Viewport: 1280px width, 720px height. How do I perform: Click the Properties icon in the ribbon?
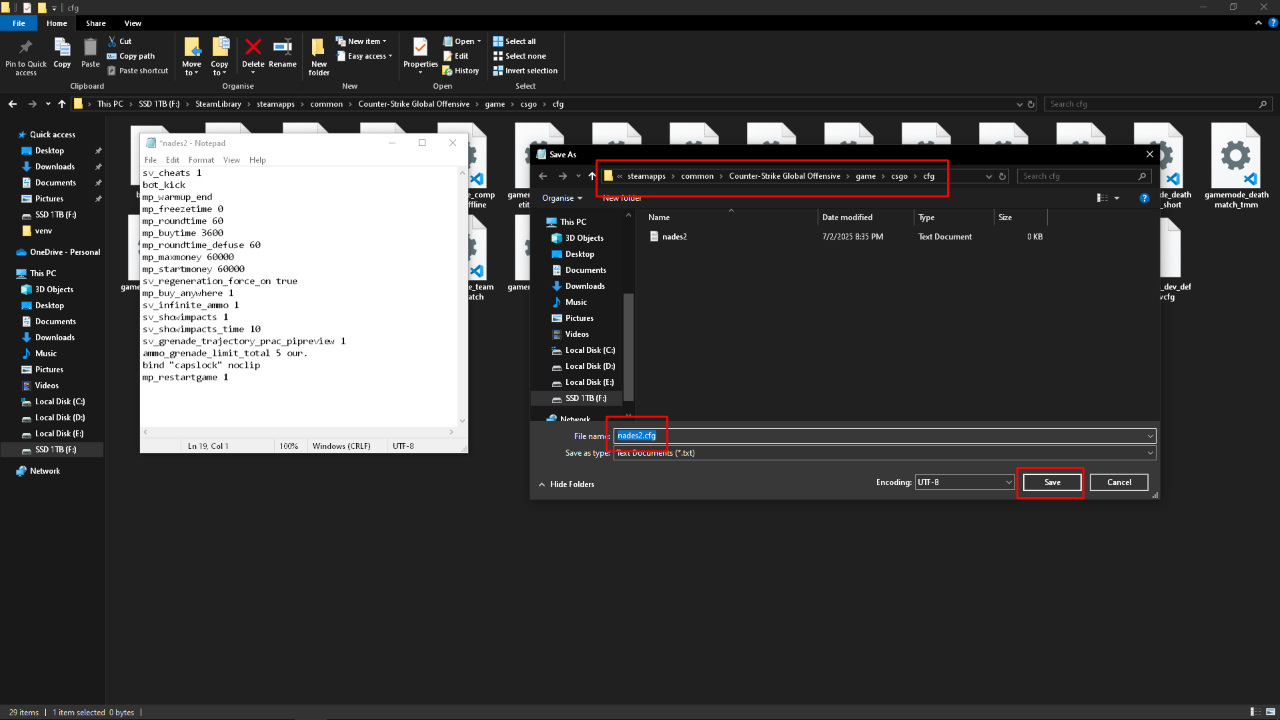(420, 47)
